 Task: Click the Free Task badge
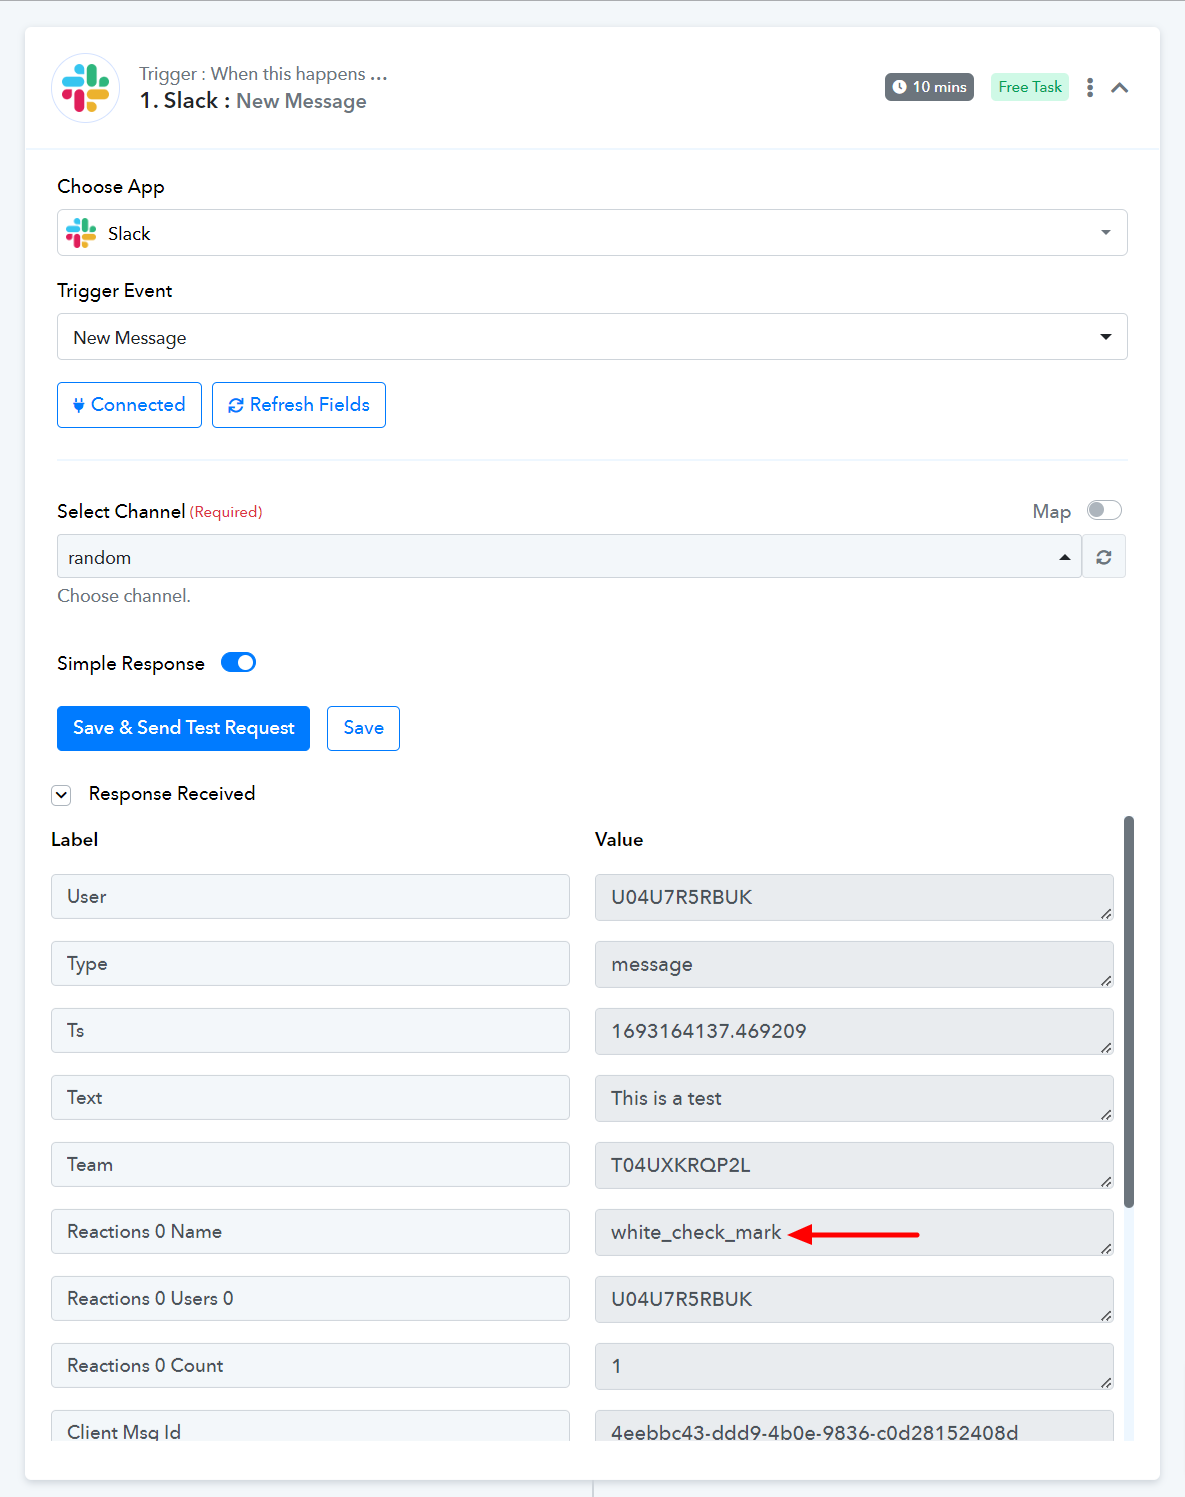(1030, 87)
